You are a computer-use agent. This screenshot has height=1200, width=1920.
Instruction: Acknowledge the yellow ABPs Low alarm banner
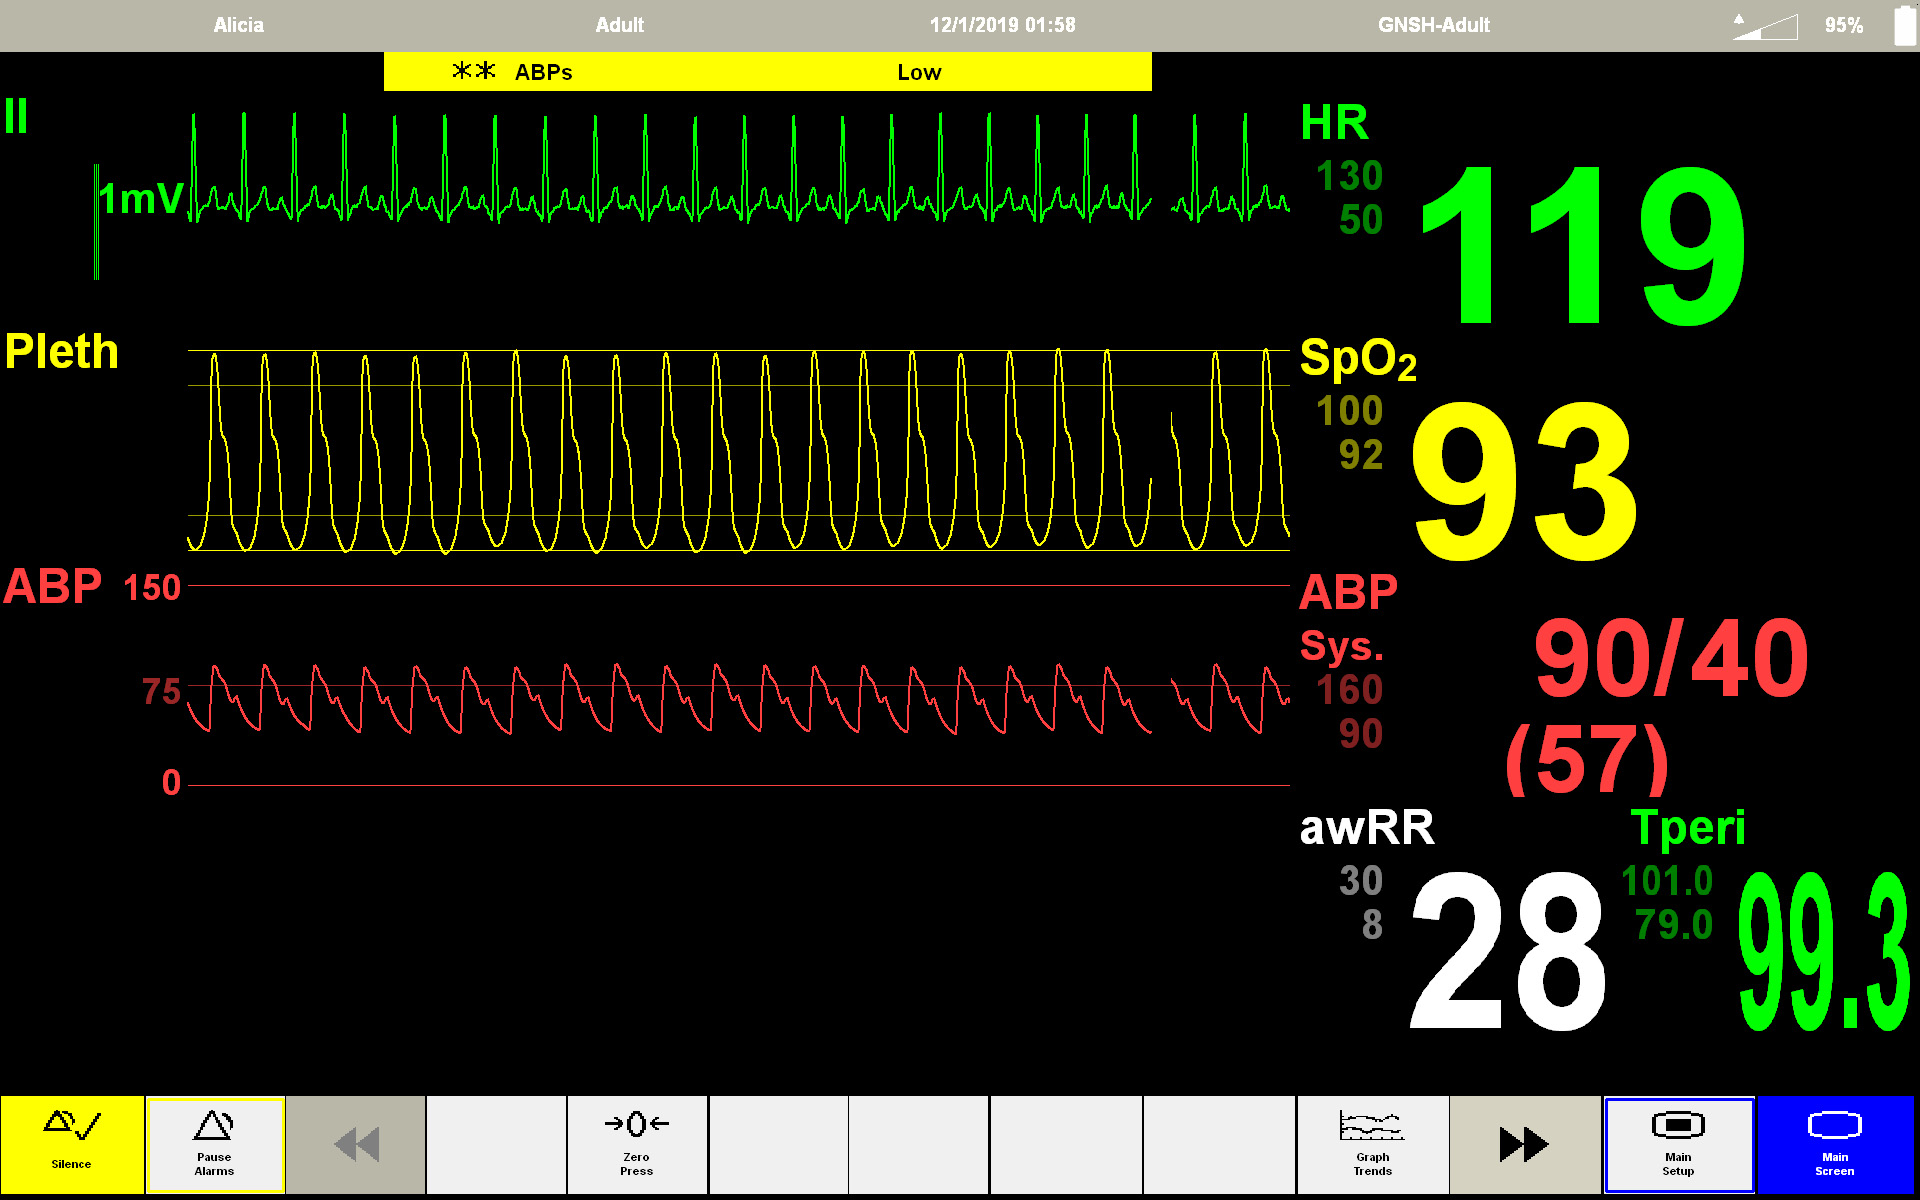tap(767, 72)
